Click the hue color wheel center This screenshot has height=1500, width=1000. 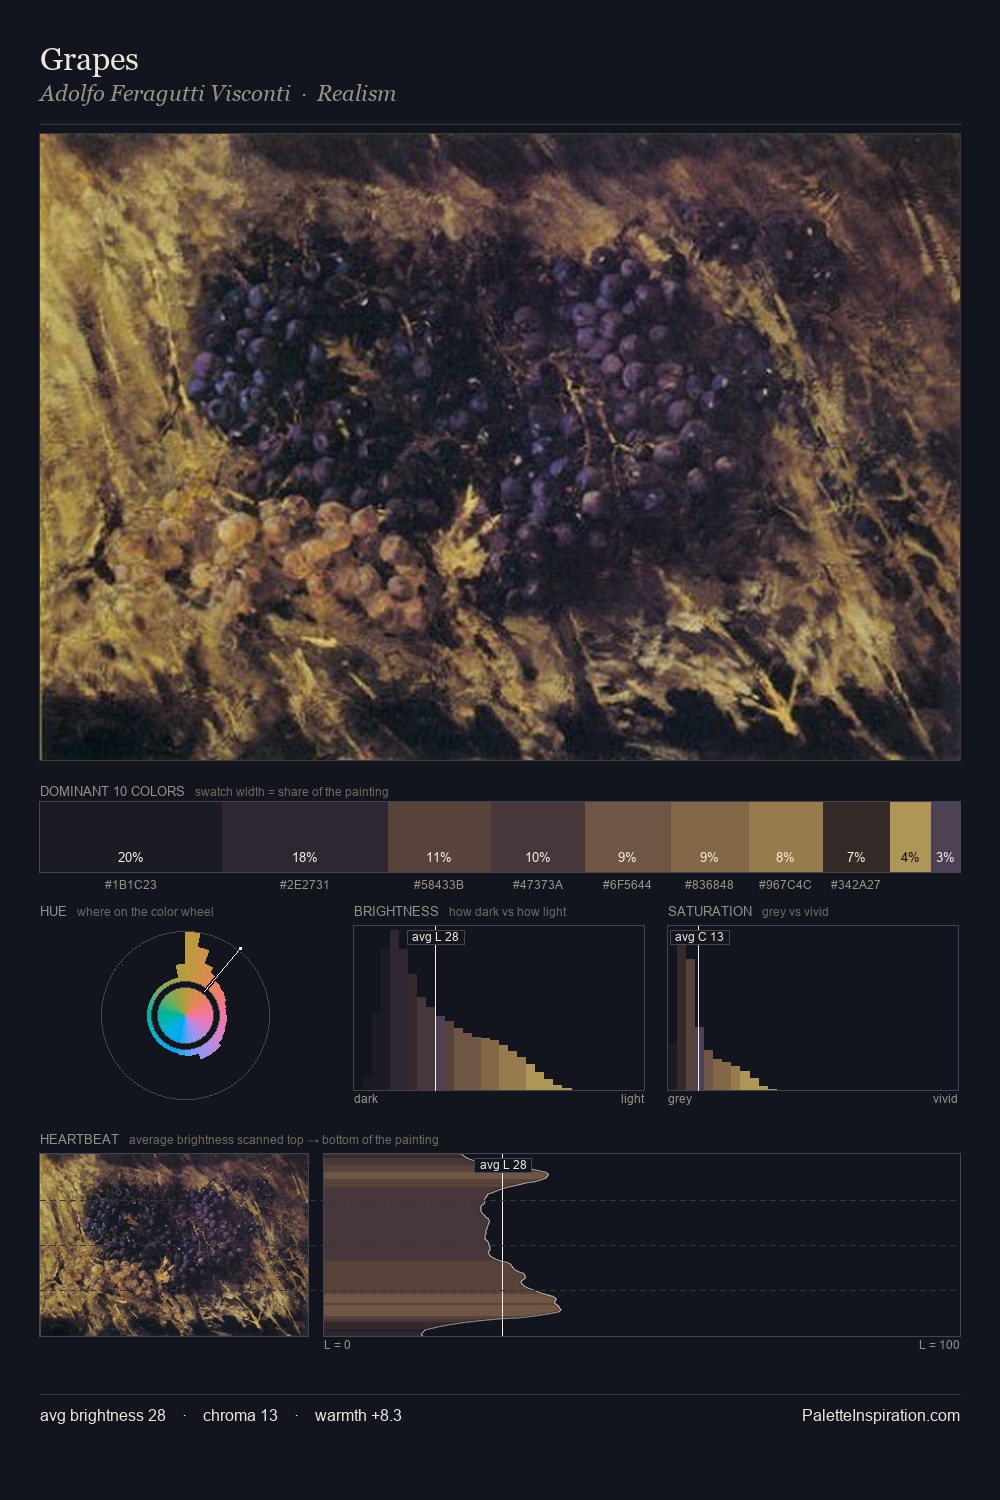coord(185,1016)
